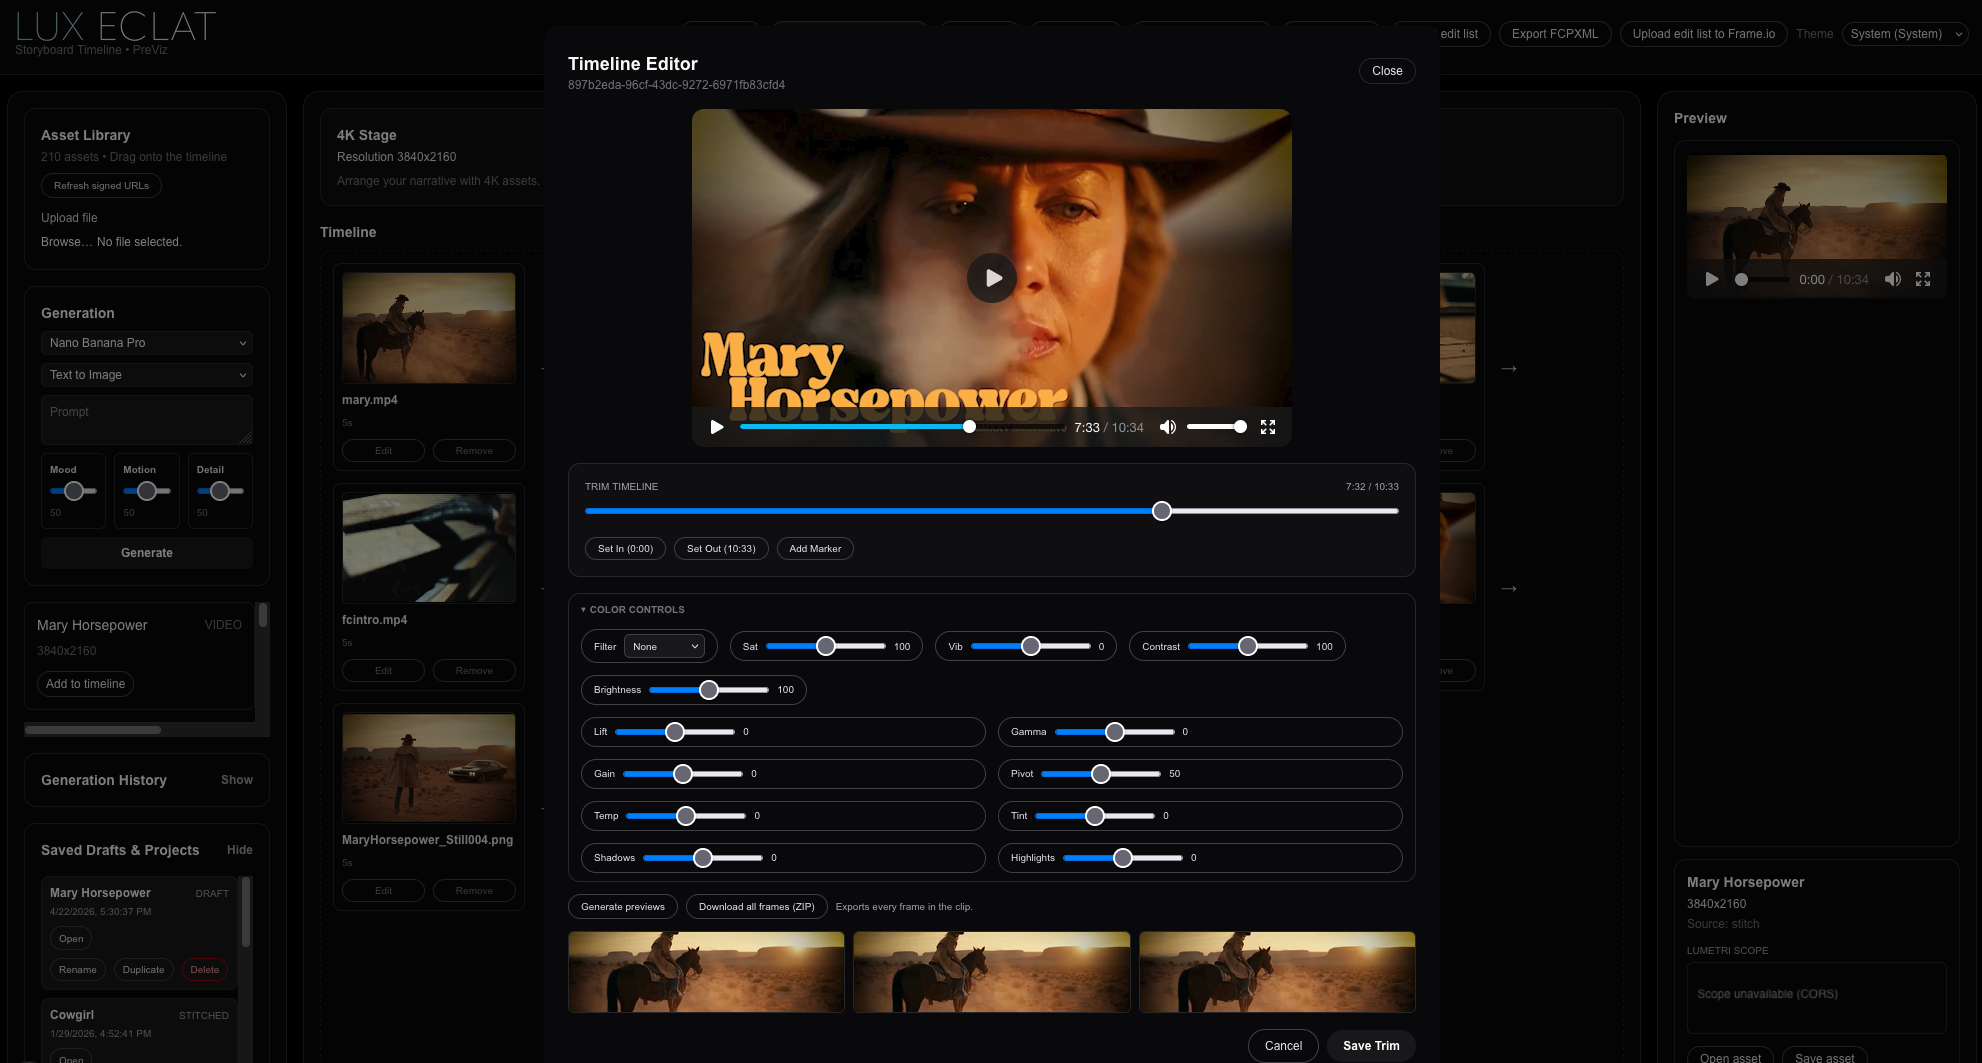Click Save Trim in the Timeline Editor
1982x1063 pixels.
[x=1370, y=1045]
